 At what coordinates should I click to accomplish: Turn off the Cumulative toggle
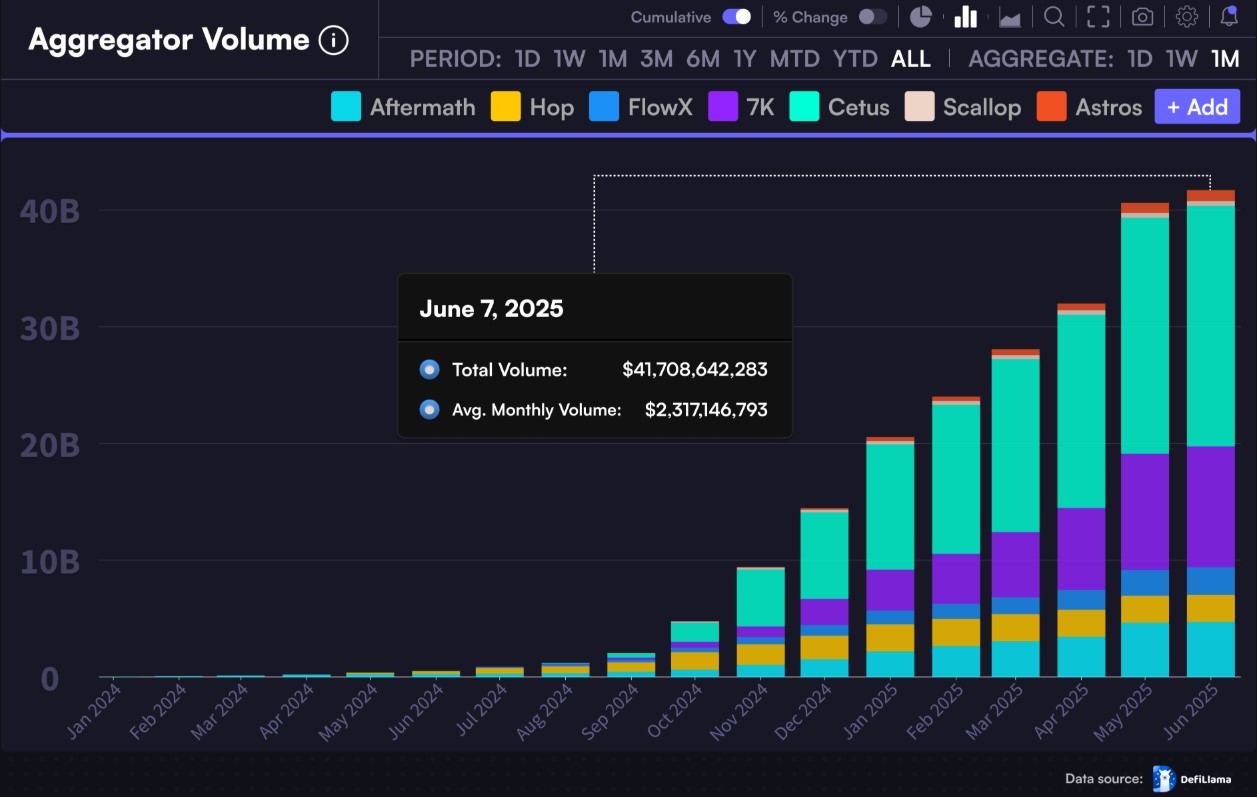[x=737, y=17]
